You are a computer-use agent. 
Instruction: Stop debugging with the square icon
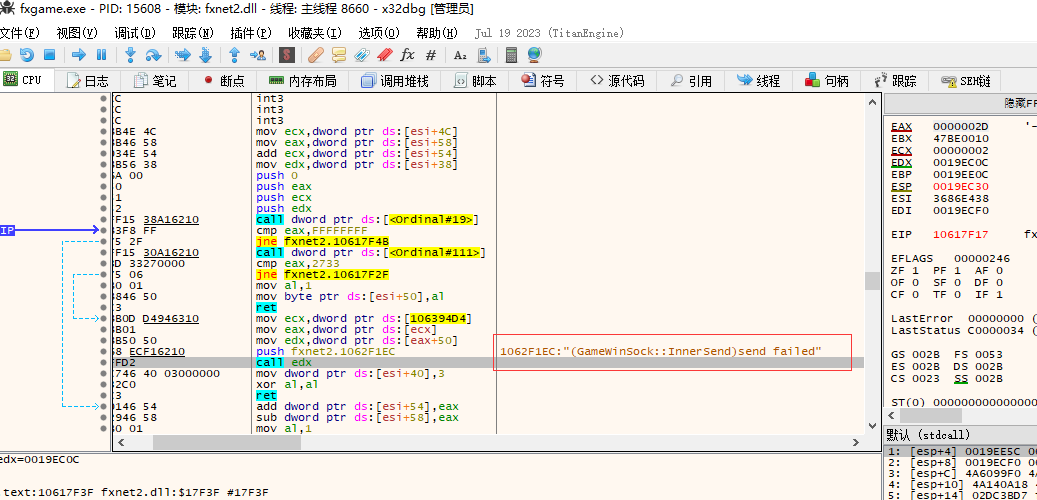click(x=49, y=54)
